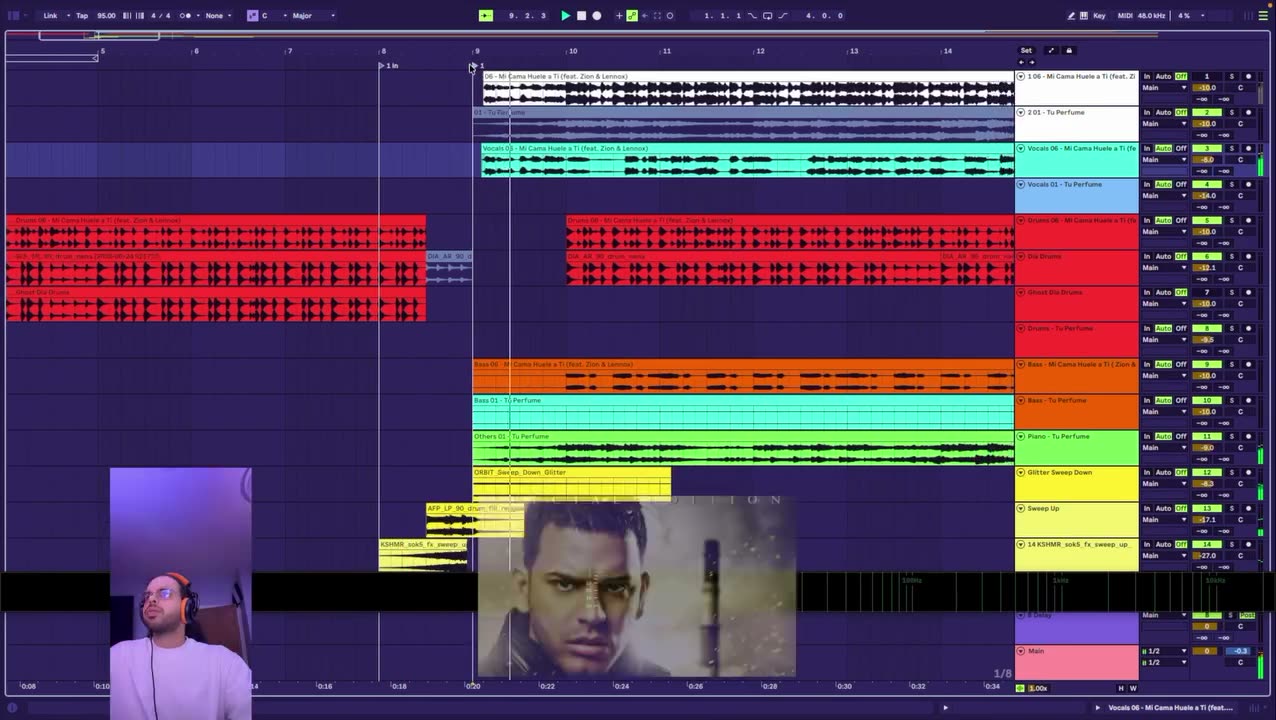Screen dimensions: 1276x720
Task: Click the Tap tempo button
Action: tap(82, 15)
